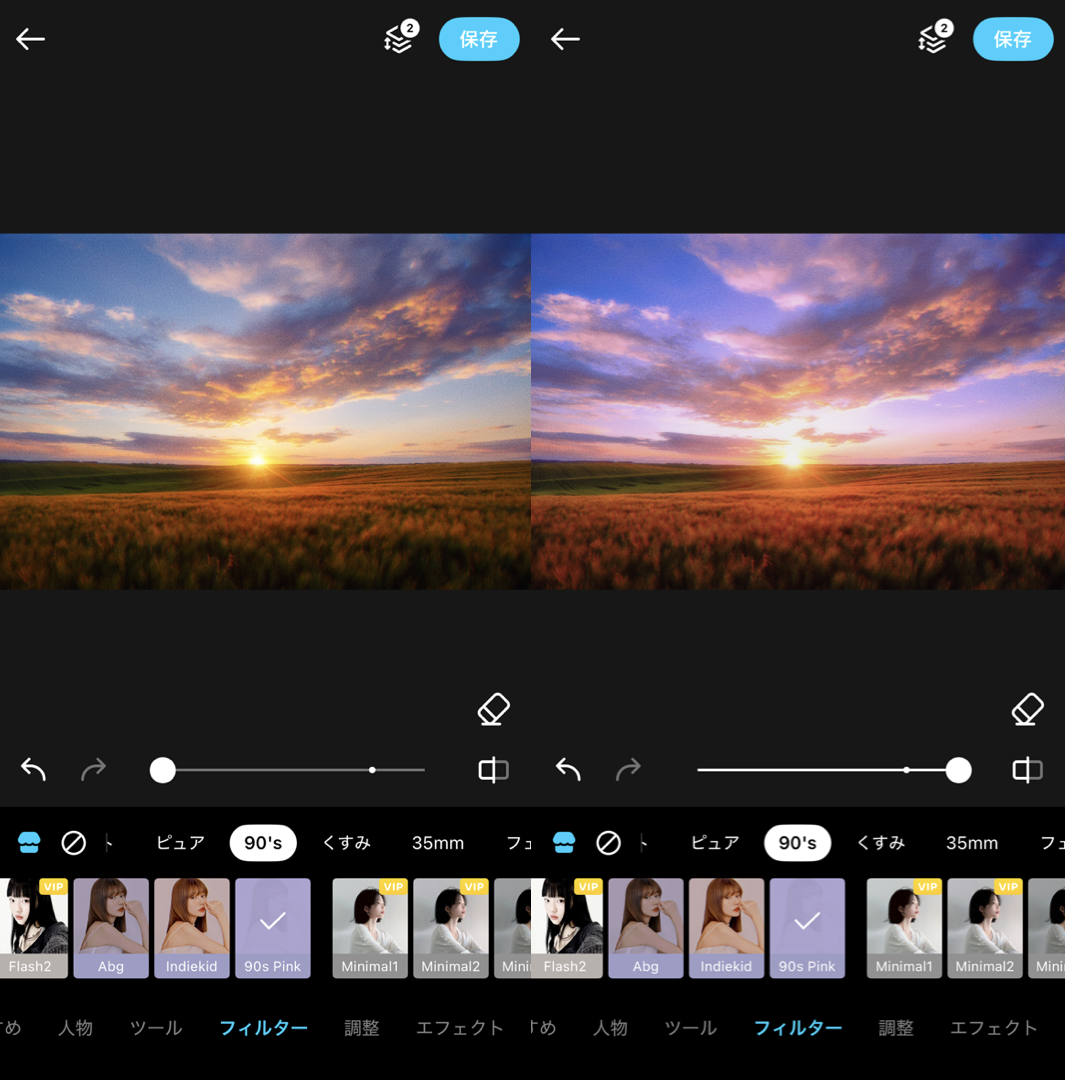Toggle the compare split view on the right screen
This screenshot has width=1066, height=1080.
coord(1027,770)
